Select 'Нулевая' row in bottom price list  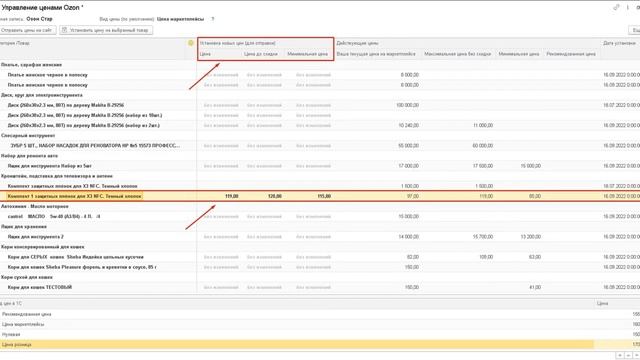(x=320, y=335)
